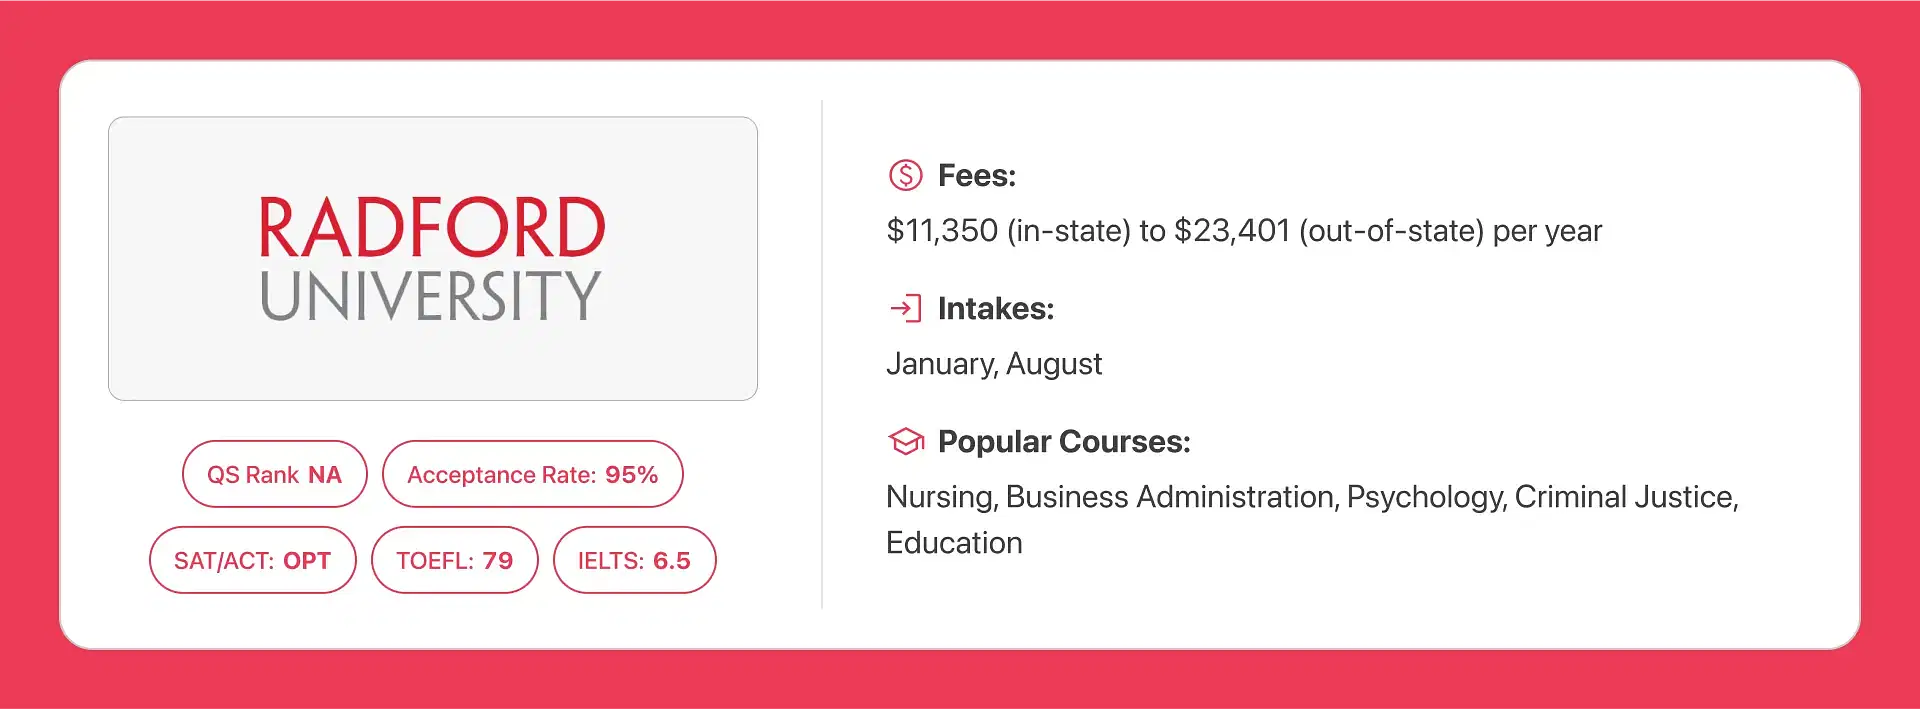Select the QS Rank NA badge
The height and width of the screenshot is (709, 1920).
(275, 474)
